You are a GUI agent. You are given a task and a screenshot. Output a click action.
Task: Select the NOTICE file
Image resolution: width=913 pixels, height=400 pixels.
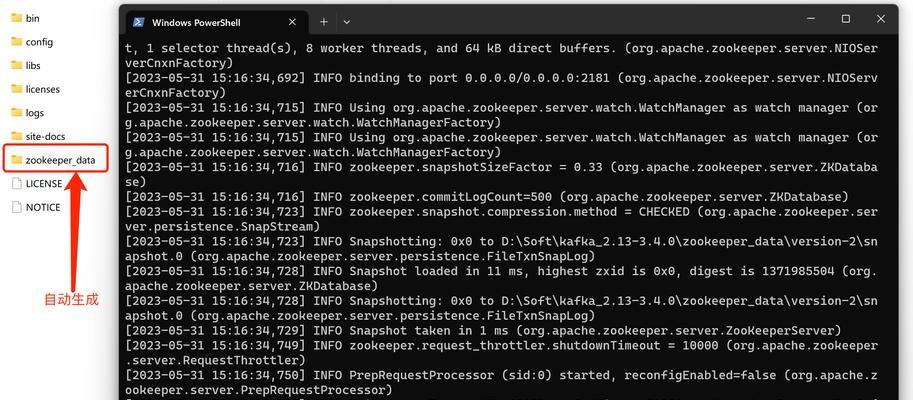click(36, 207)
